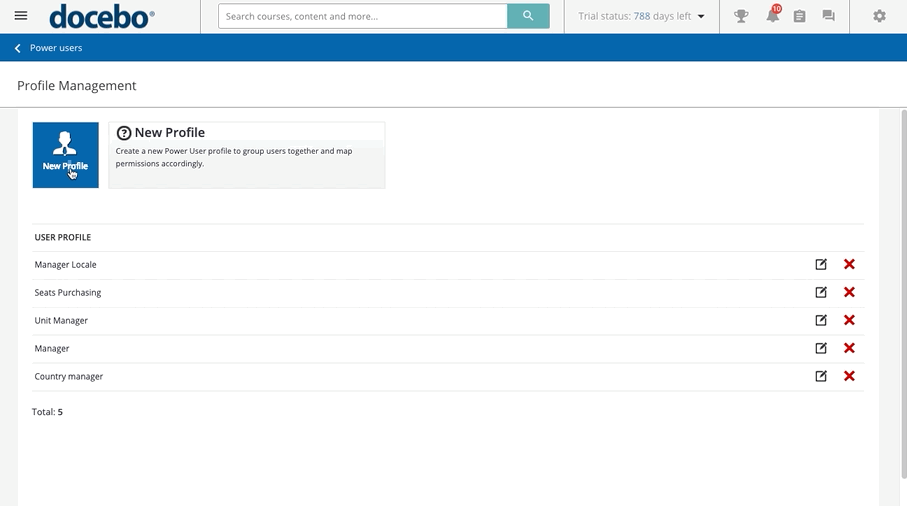
Task: Open notifications bell with badge
Action: tap(772, 16)
